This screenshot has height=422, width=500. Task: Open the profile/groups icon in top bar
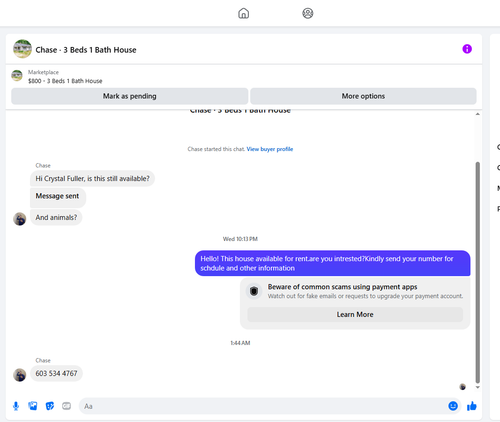(x=308, y=13)
